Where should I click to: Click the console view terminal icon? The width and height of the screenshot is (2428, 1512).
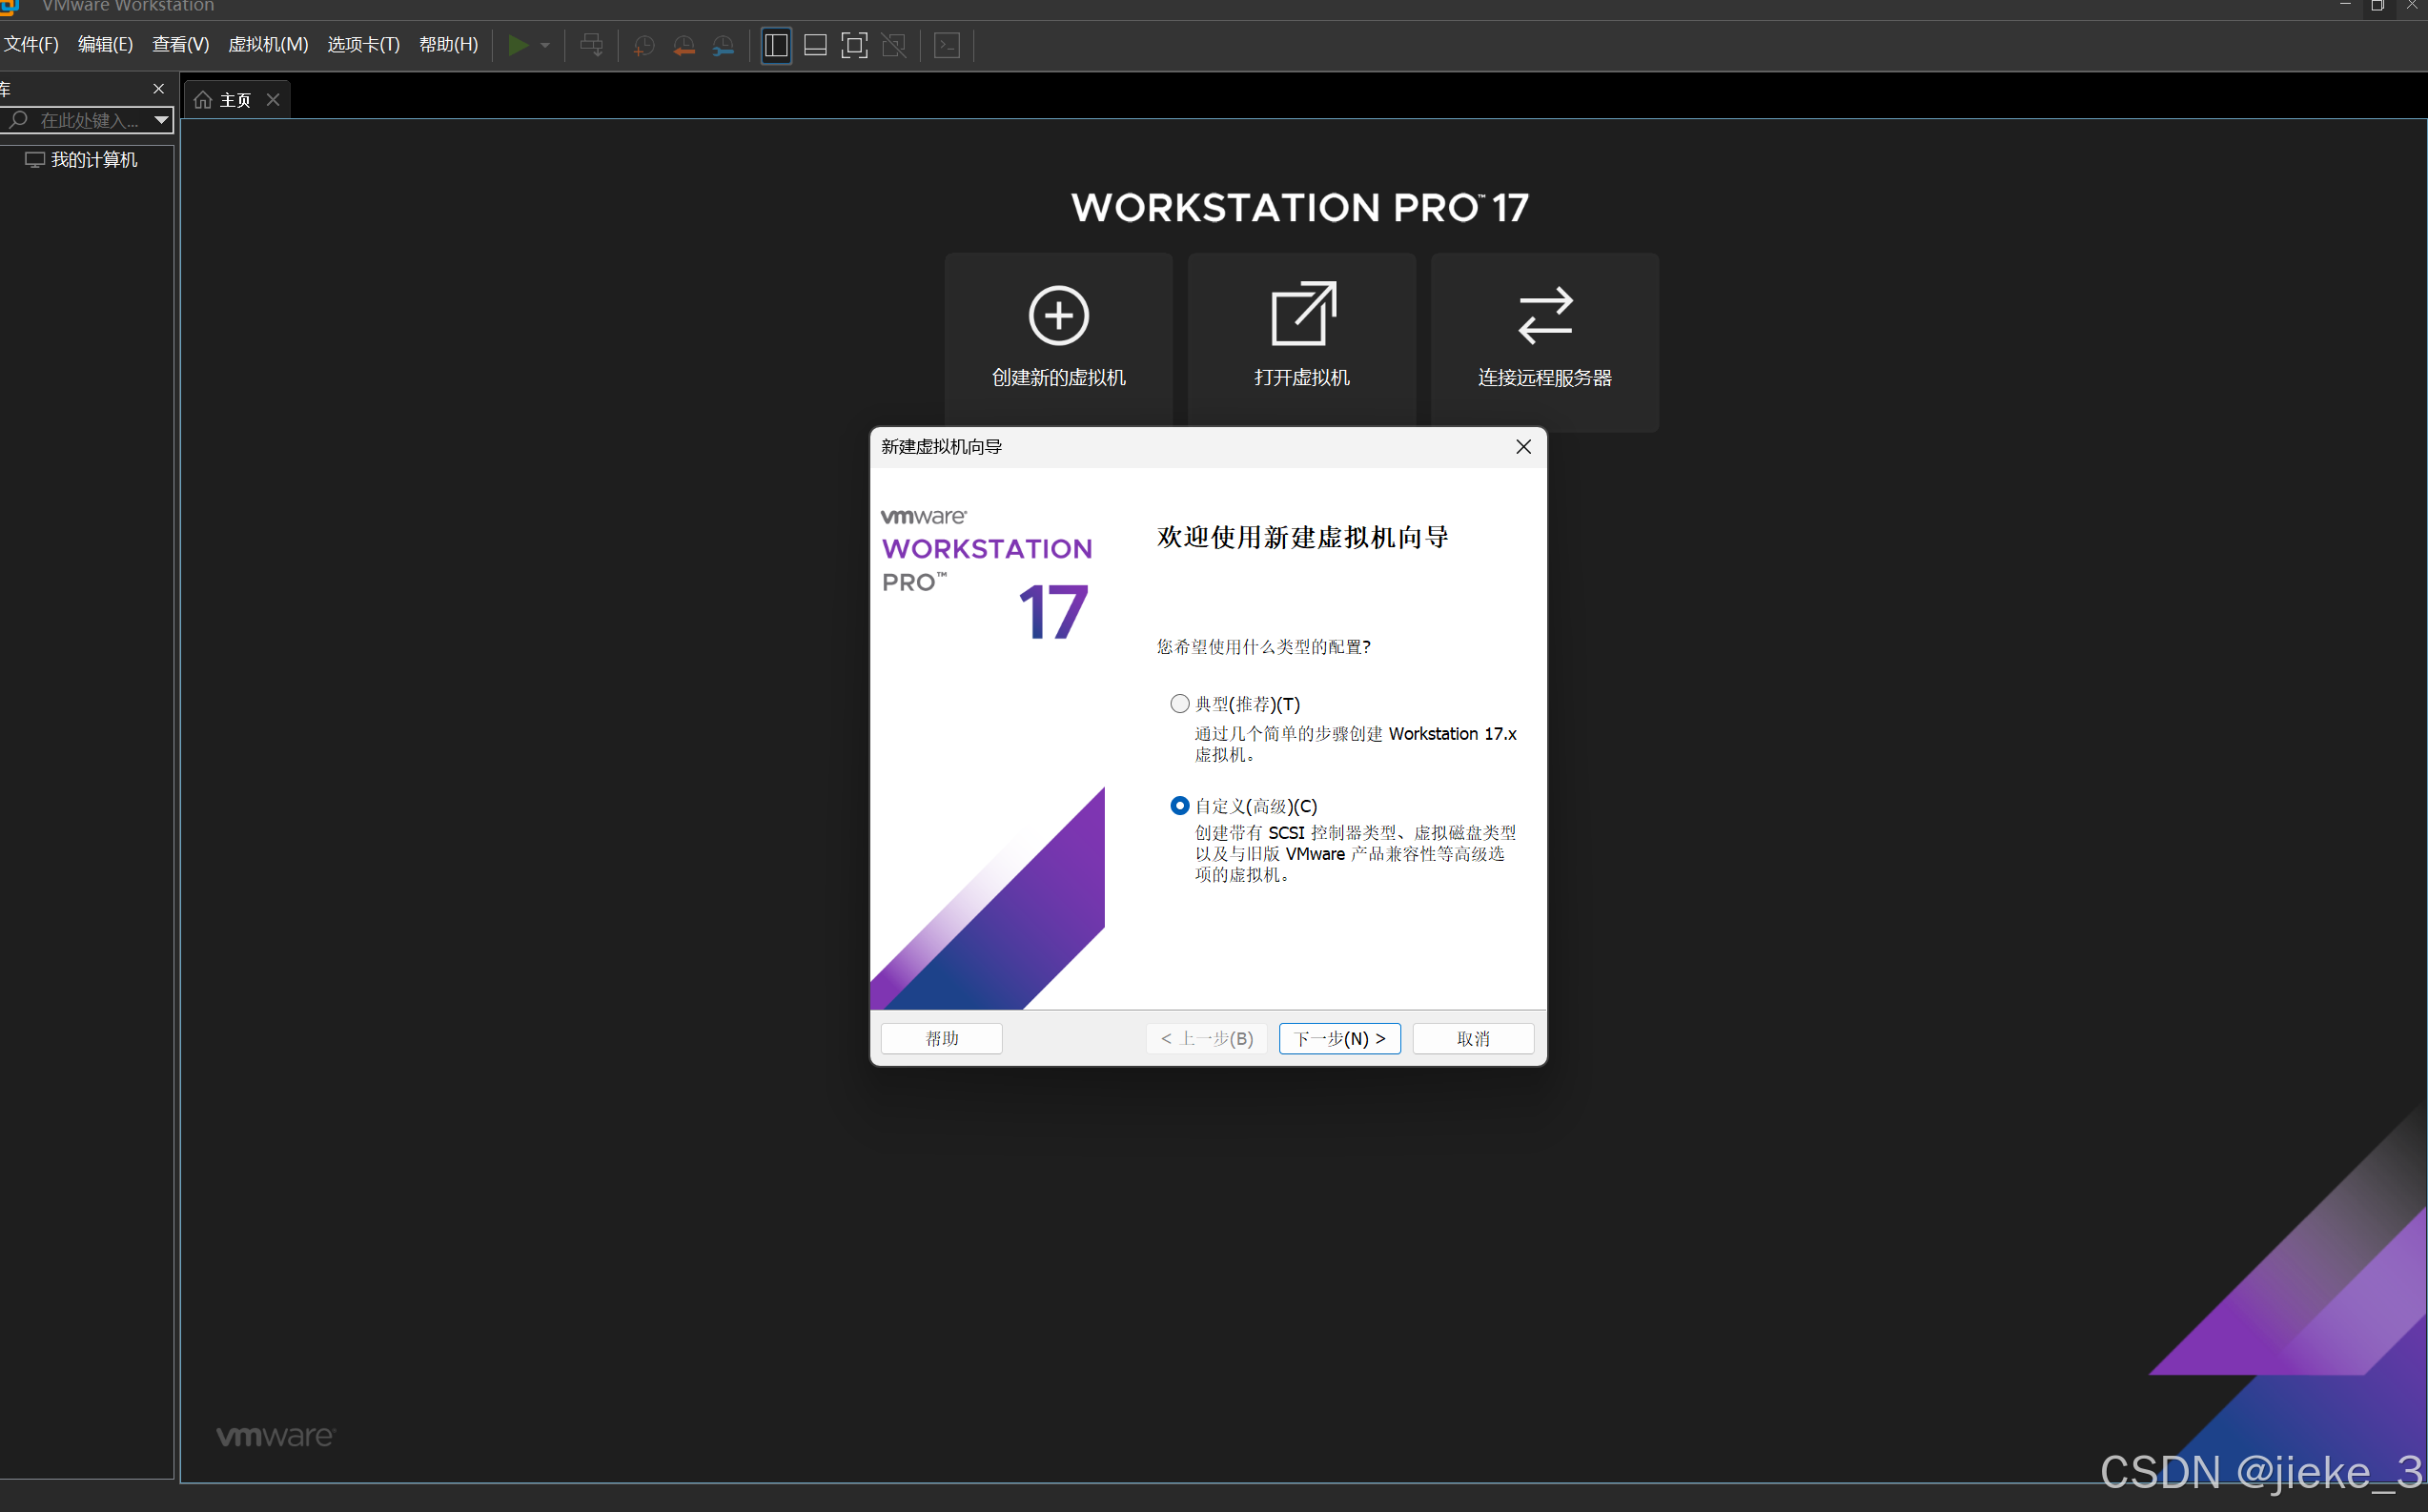pos(947,45)
